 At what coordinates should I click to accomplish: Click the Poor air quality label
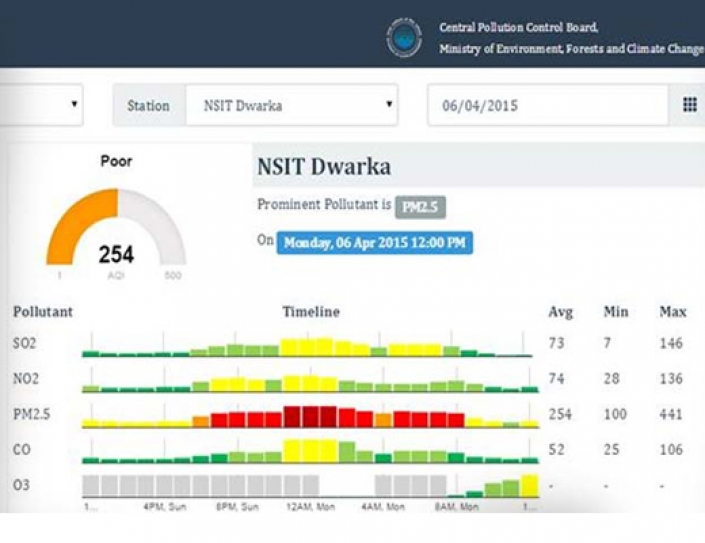point(116,161)
